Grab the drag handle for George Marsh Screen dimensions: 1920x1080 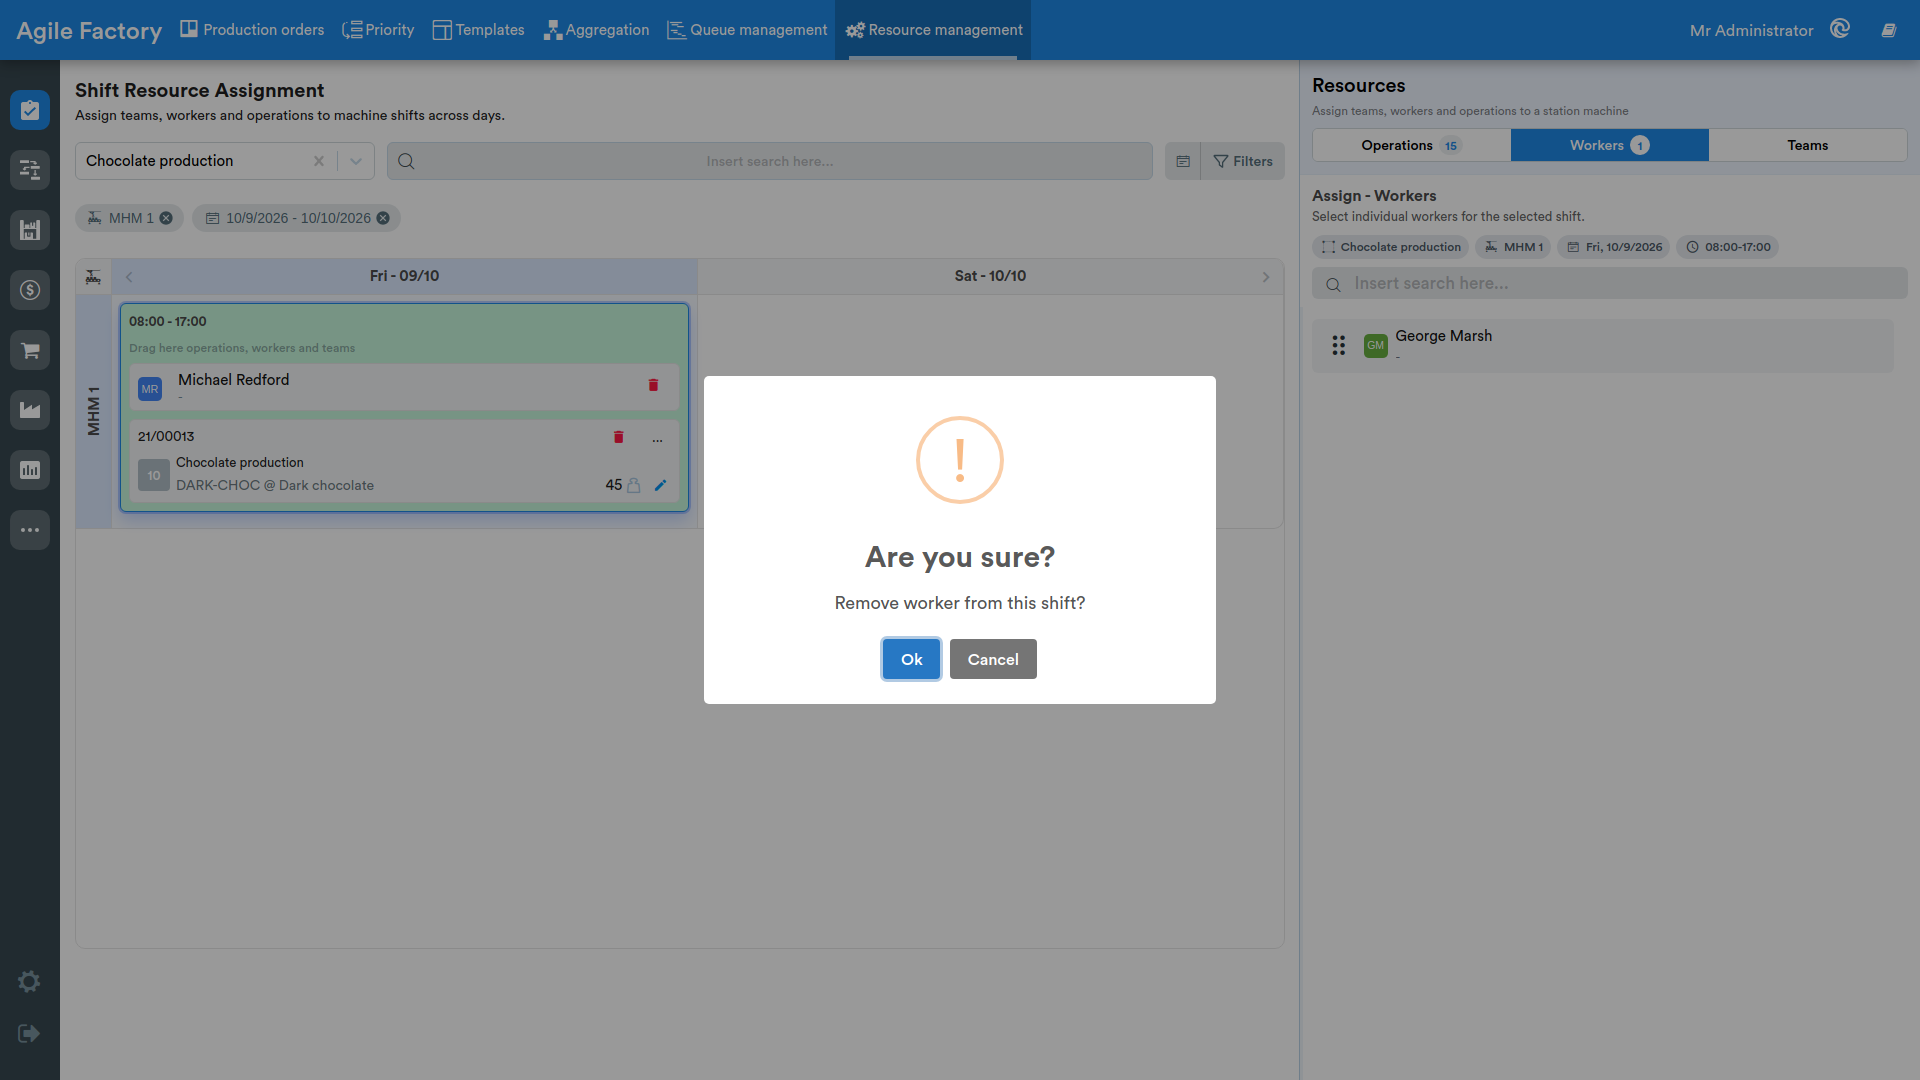click(1339, 346)
